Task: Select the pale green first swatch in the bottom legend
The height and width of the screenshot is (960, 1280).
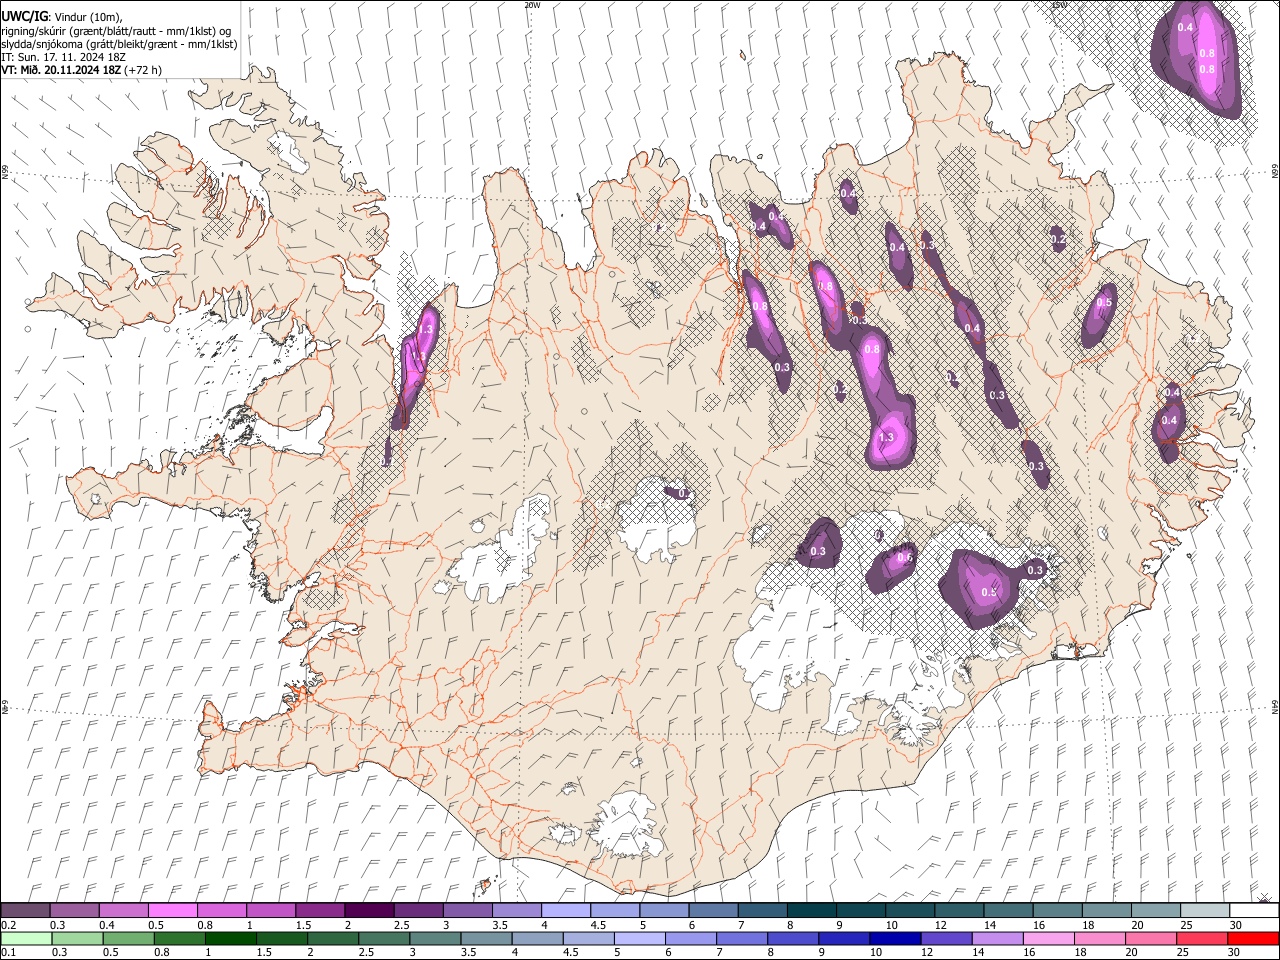Action: point(26,939)
